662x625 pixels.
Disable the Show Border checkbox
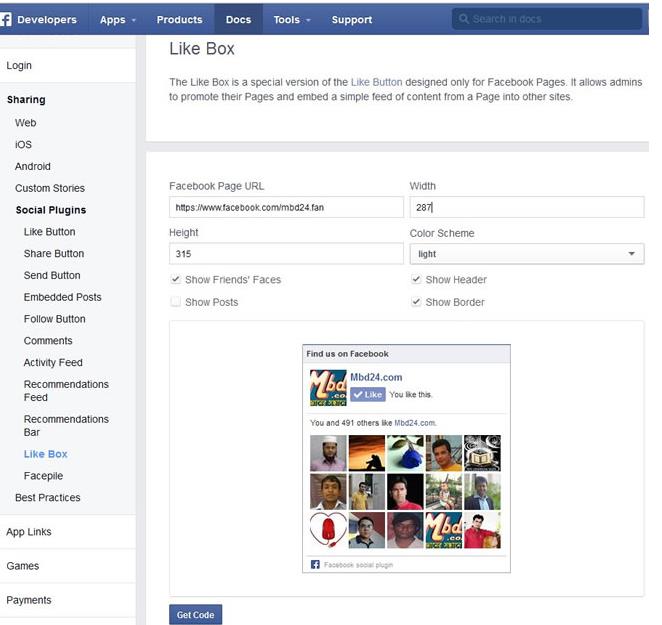(x=416, y=302)
